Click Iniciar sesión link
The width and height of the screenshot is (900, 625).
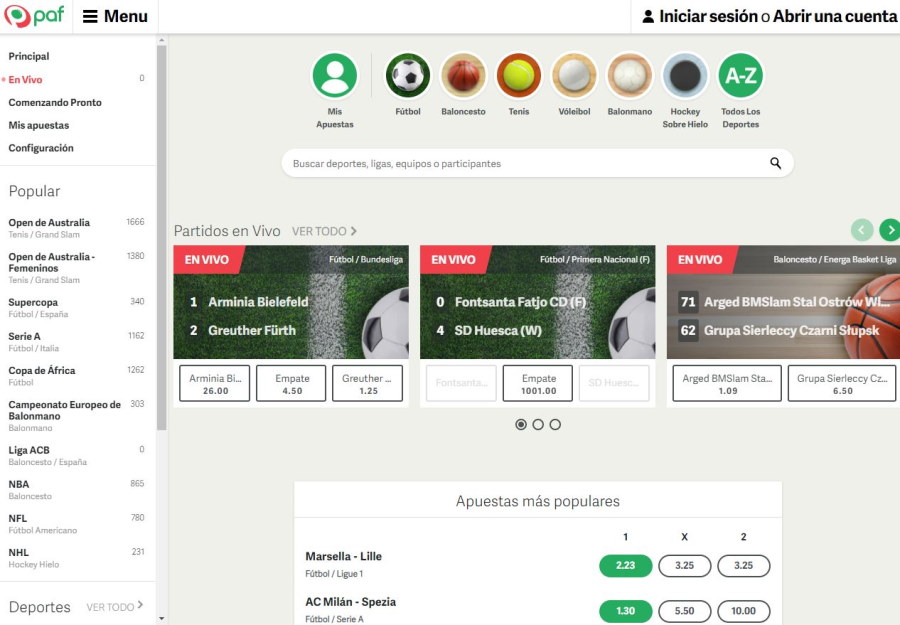click(x=708, y=16)
